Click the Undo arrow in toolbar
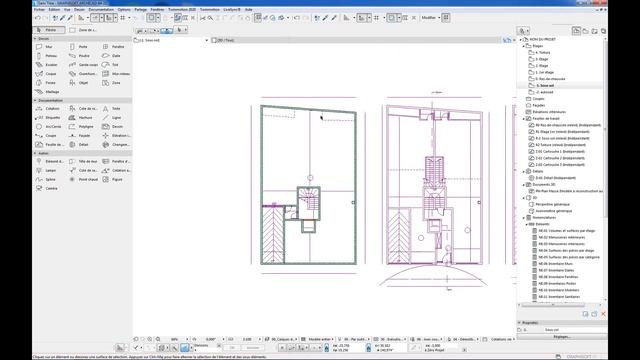 (x=37, y=18)
